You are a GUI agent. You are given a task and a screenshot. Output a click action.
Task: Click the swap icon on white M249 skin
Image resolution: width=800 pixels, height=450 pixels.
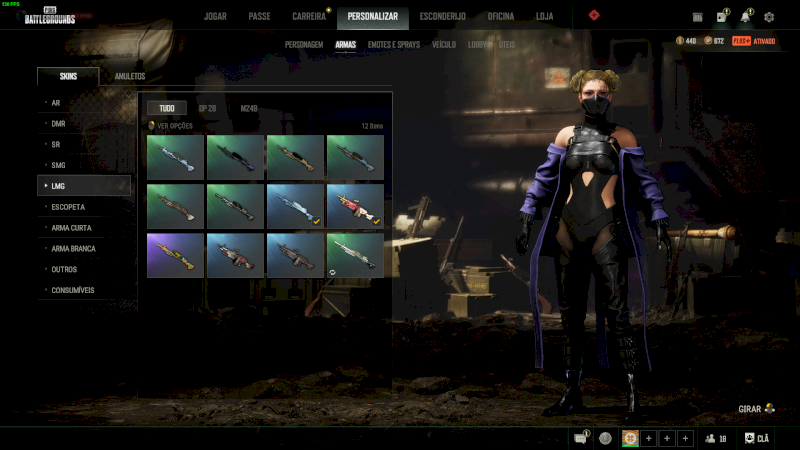click(332, 272)
